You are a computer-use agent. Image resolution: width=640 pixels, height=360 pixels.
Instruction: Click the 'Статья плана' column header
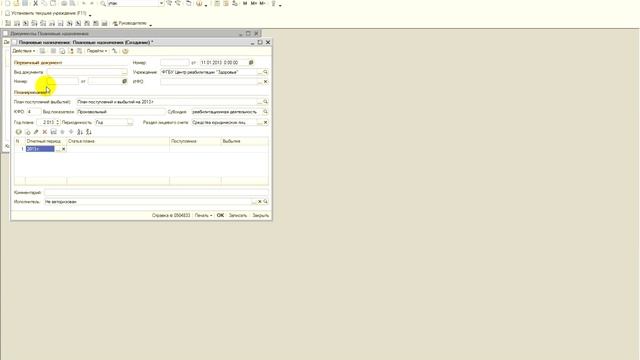(x=118, y=141)
